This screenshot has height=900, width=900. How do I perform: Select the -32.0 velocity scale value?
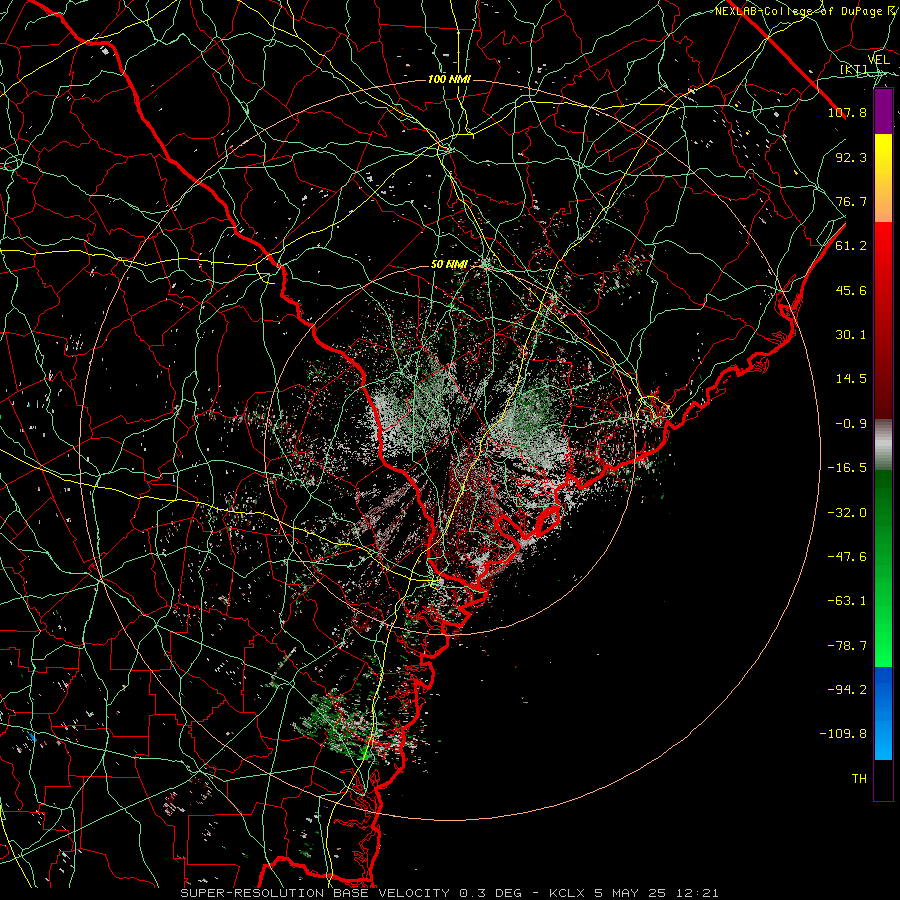(847, 513)
